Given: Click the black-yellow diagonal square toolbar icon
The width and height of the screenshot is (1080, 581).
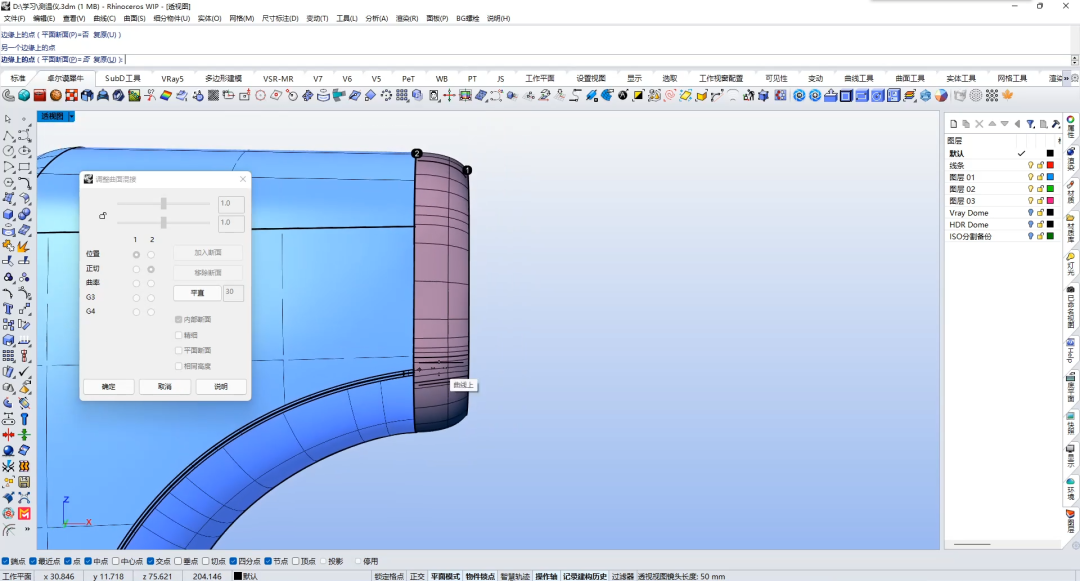Looking at the screenshot, I should [638, 96].
